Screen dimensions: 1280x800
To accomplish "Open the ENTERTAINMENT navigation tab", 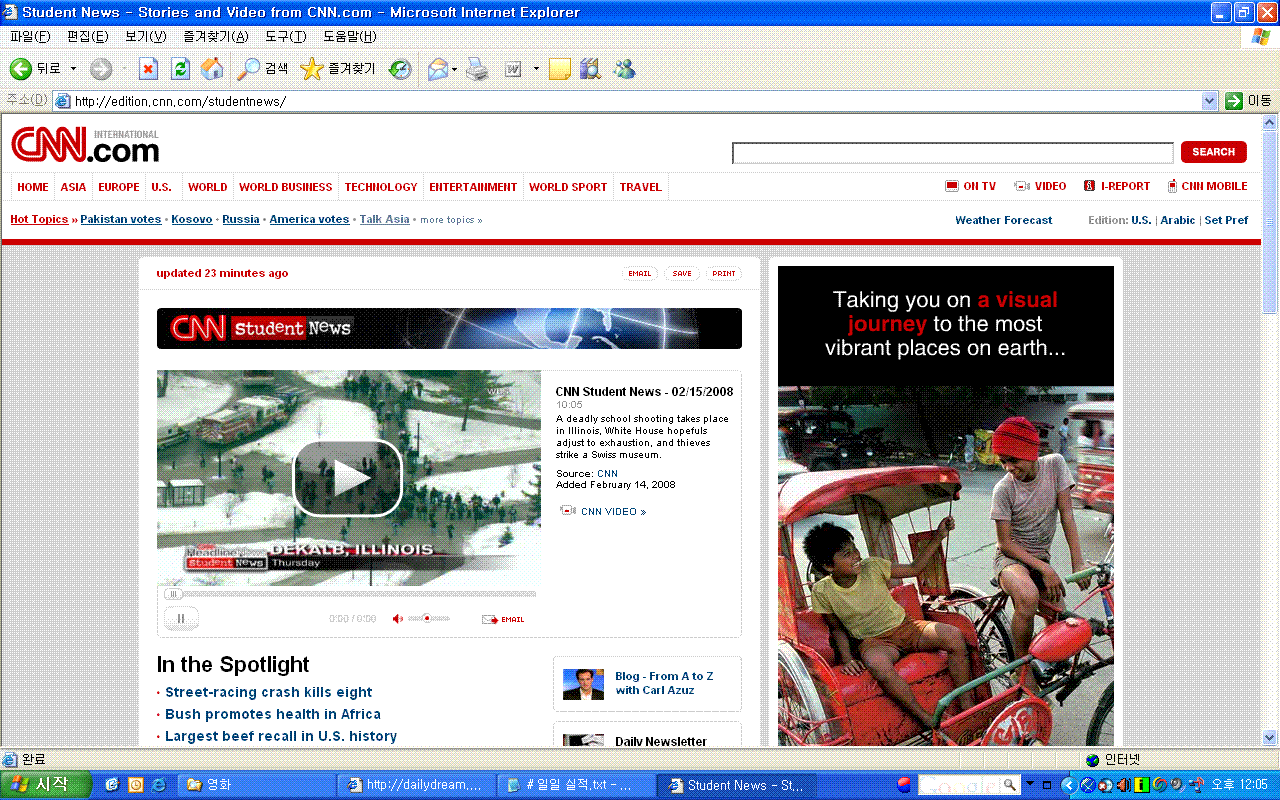I will (473, 187).
